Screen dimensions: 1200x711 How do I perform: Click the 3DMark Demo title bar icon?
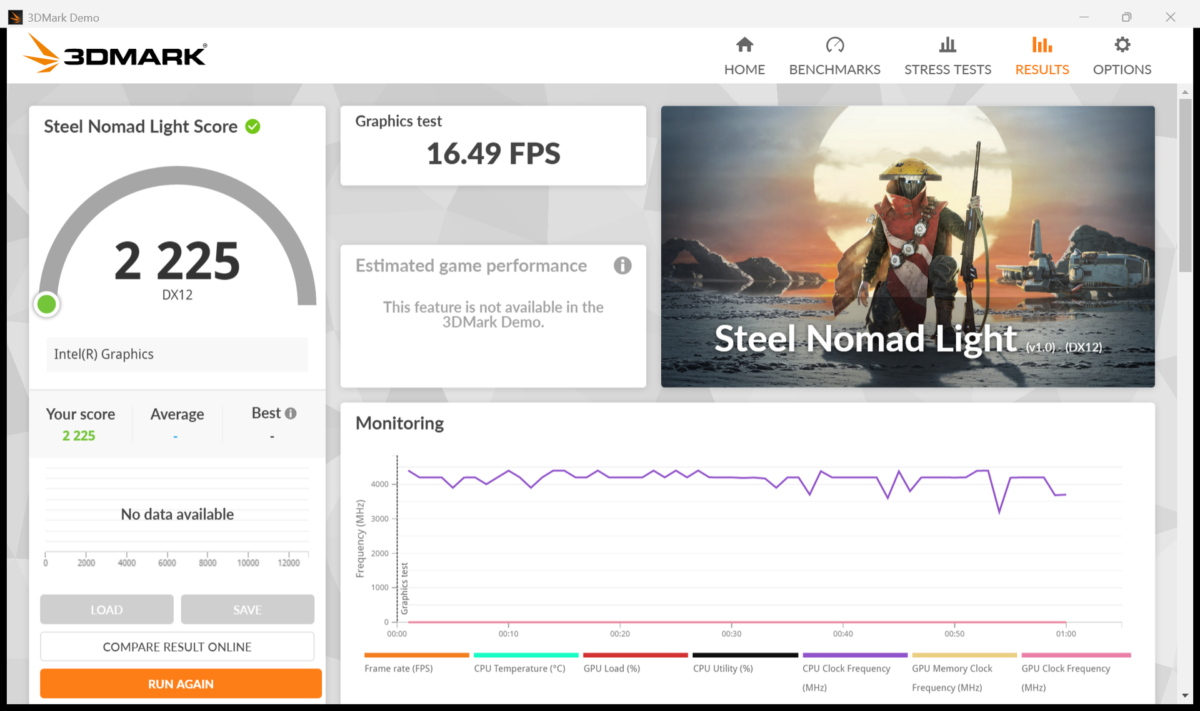pyautogui.click(x=15, y=17)
